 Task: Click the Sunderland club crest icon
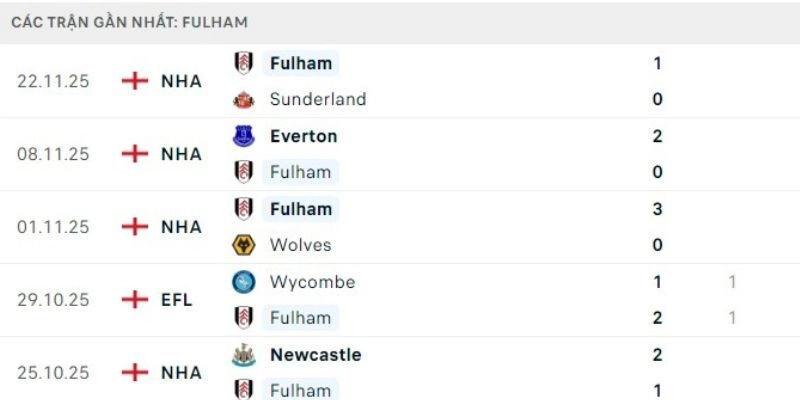tap(242, 100)
